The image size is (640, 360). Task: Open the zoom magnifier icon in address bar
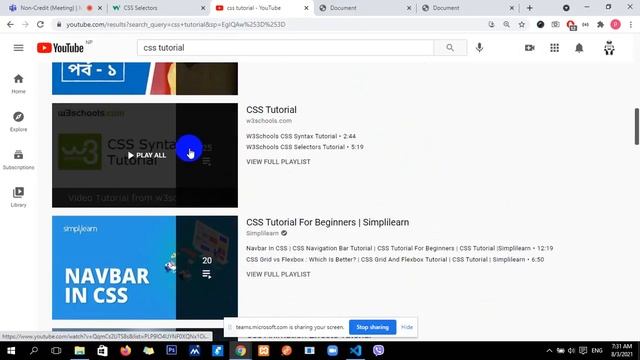point(507,24)
